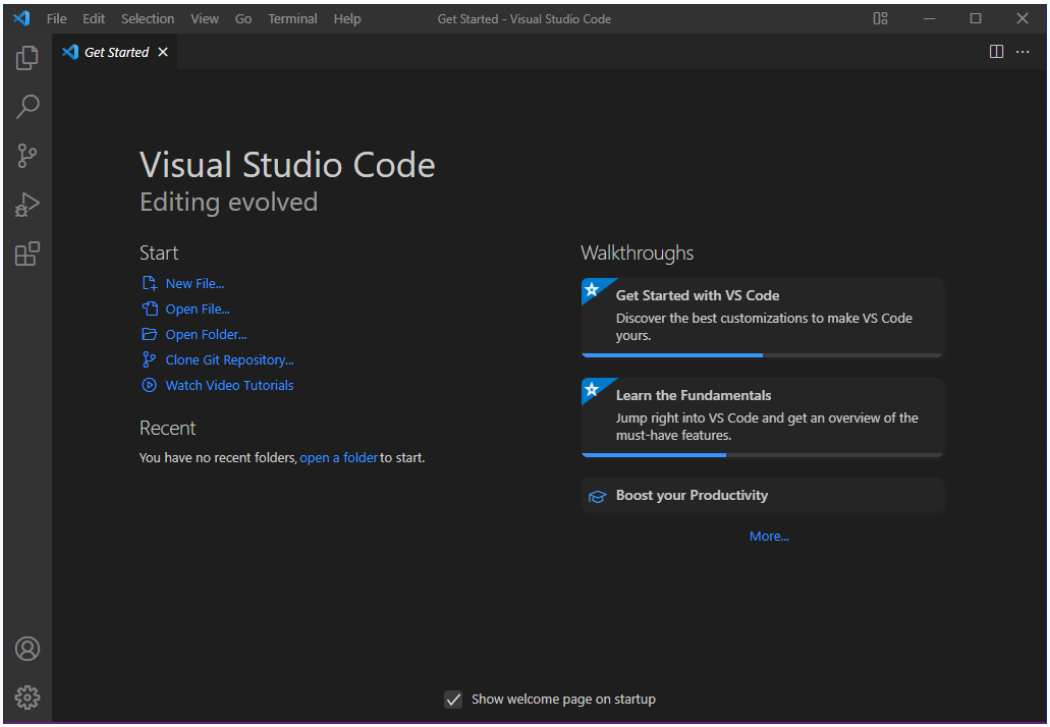
Task: Open the Terminal menu
Action: tap(293, 19)
